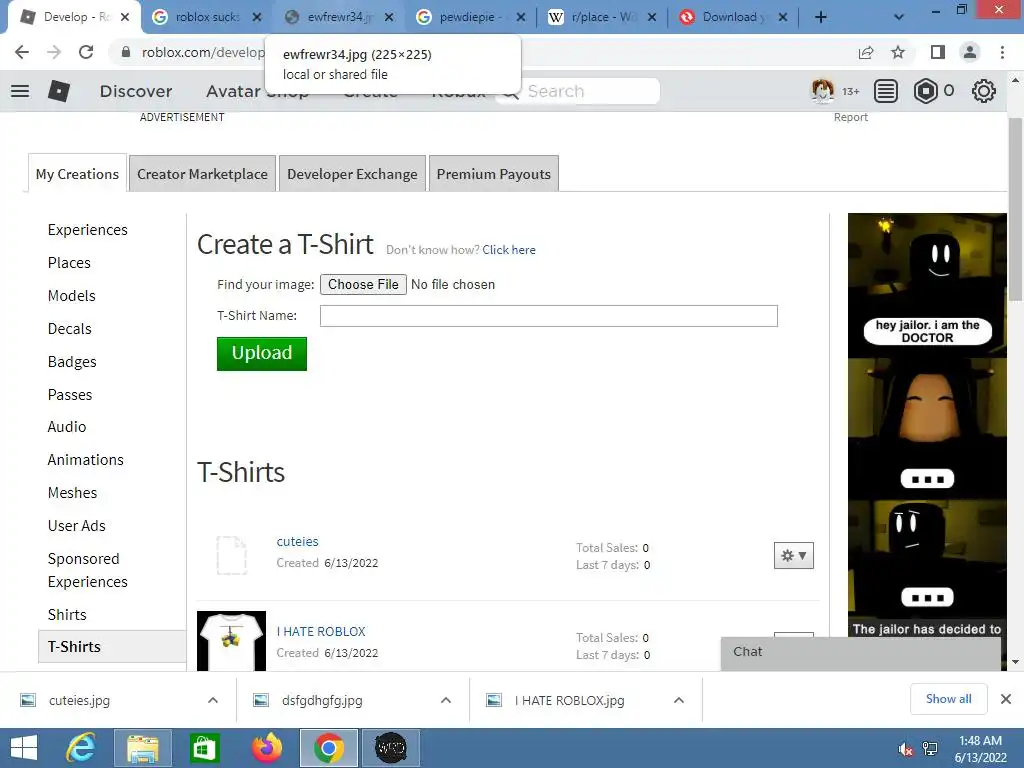Click the Chrome taskbar icon
Screen dimensions: 1024x768
328,748
